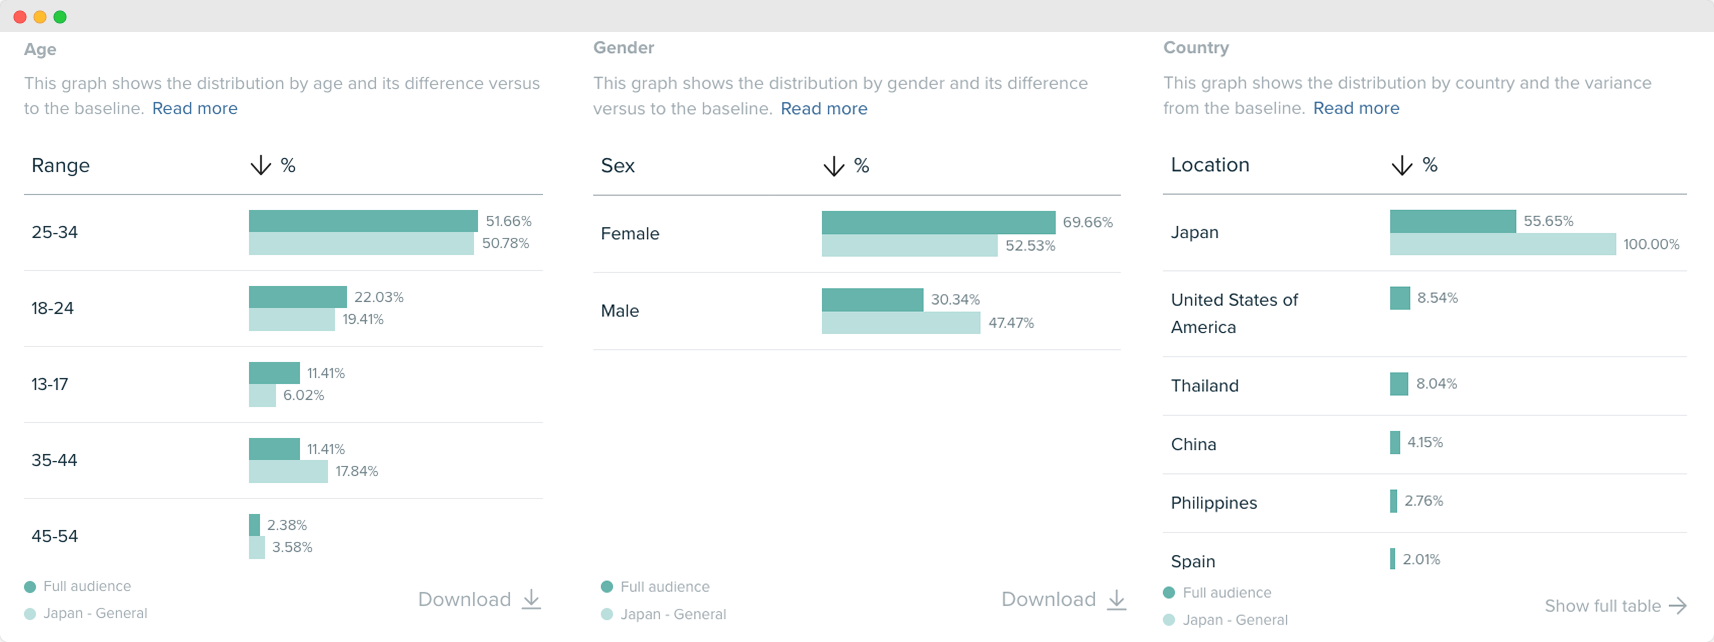Click the arrow icon beside Show full table
The width and height of the screenshot is (1714, 642).
click(x=1678, y=606)
